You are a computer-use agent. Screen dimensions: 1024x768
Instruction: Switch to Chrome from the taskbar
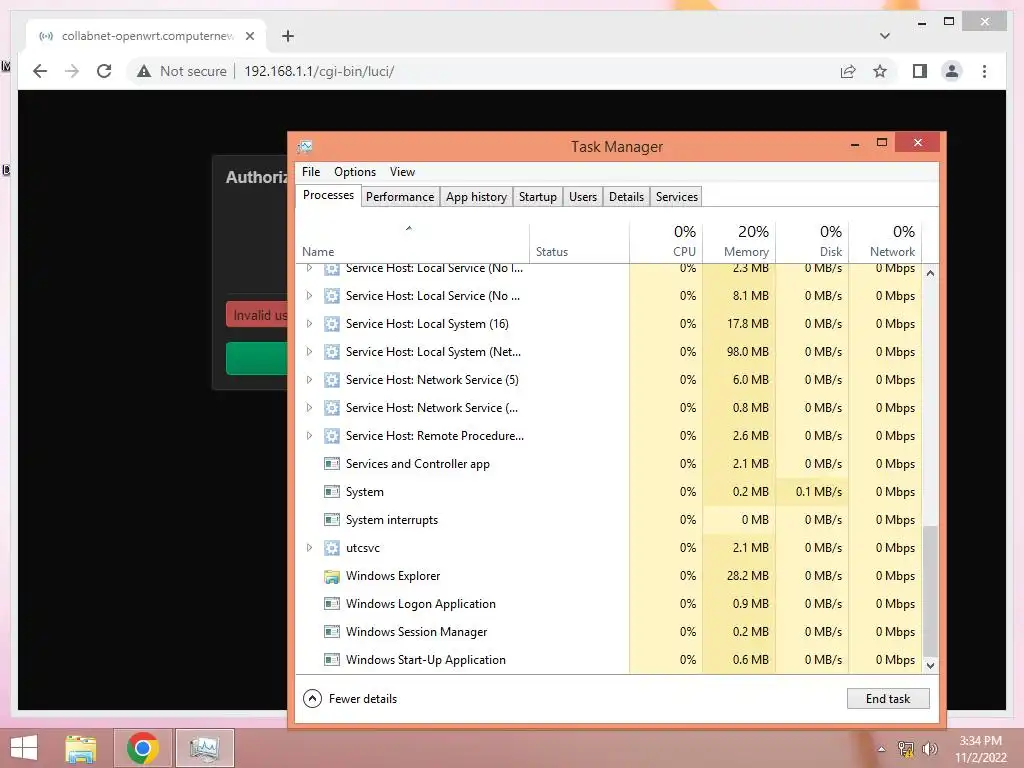coord(142,748)
